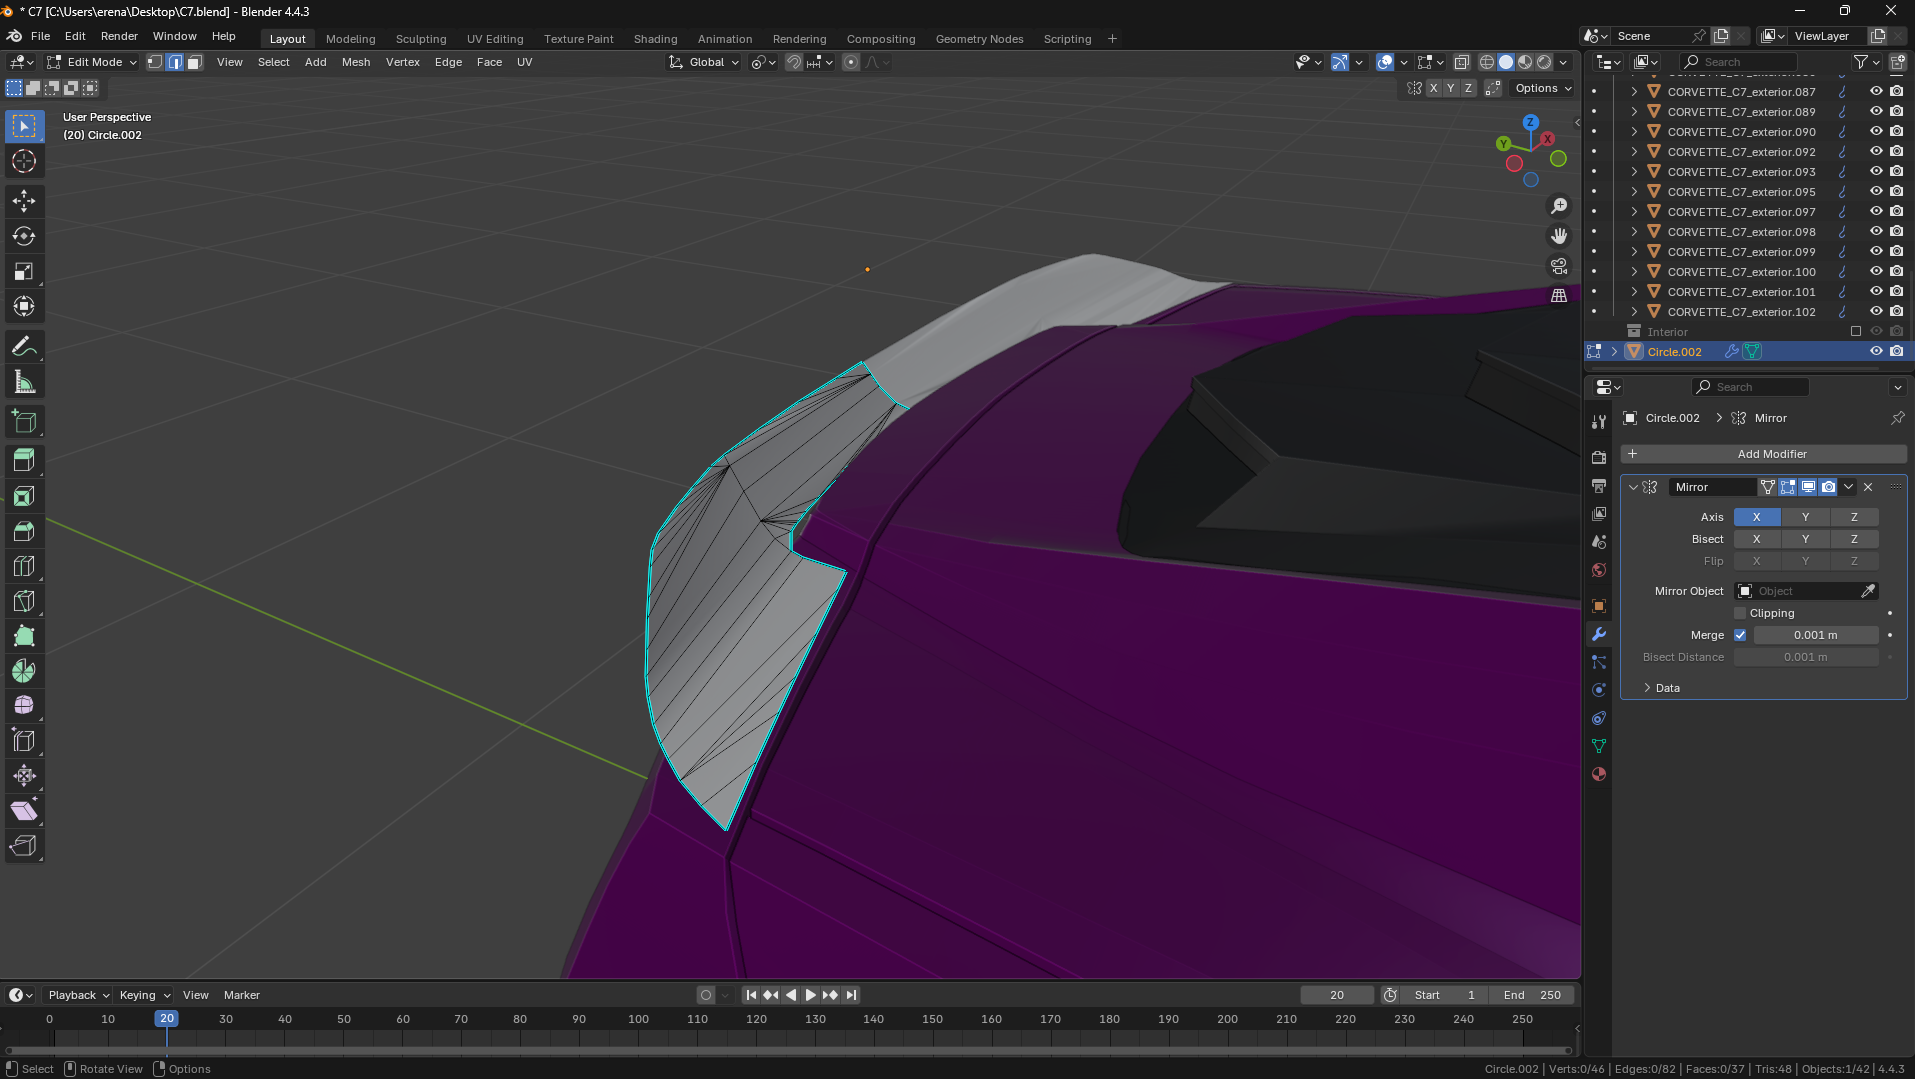Screen dimensions: 1915x1079
Task: Enable the Clipping checkbox
Action: click(x=1740, y=613)
